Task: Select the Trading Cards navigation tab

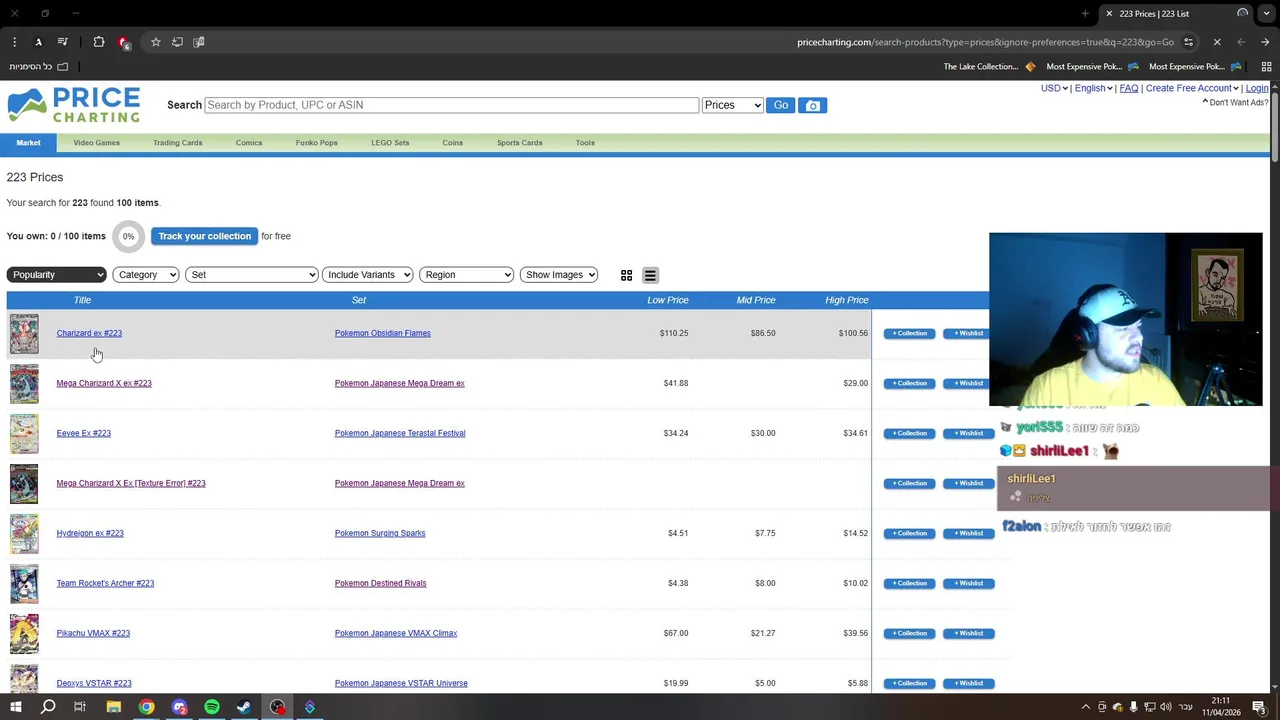Action: (178, 143)
